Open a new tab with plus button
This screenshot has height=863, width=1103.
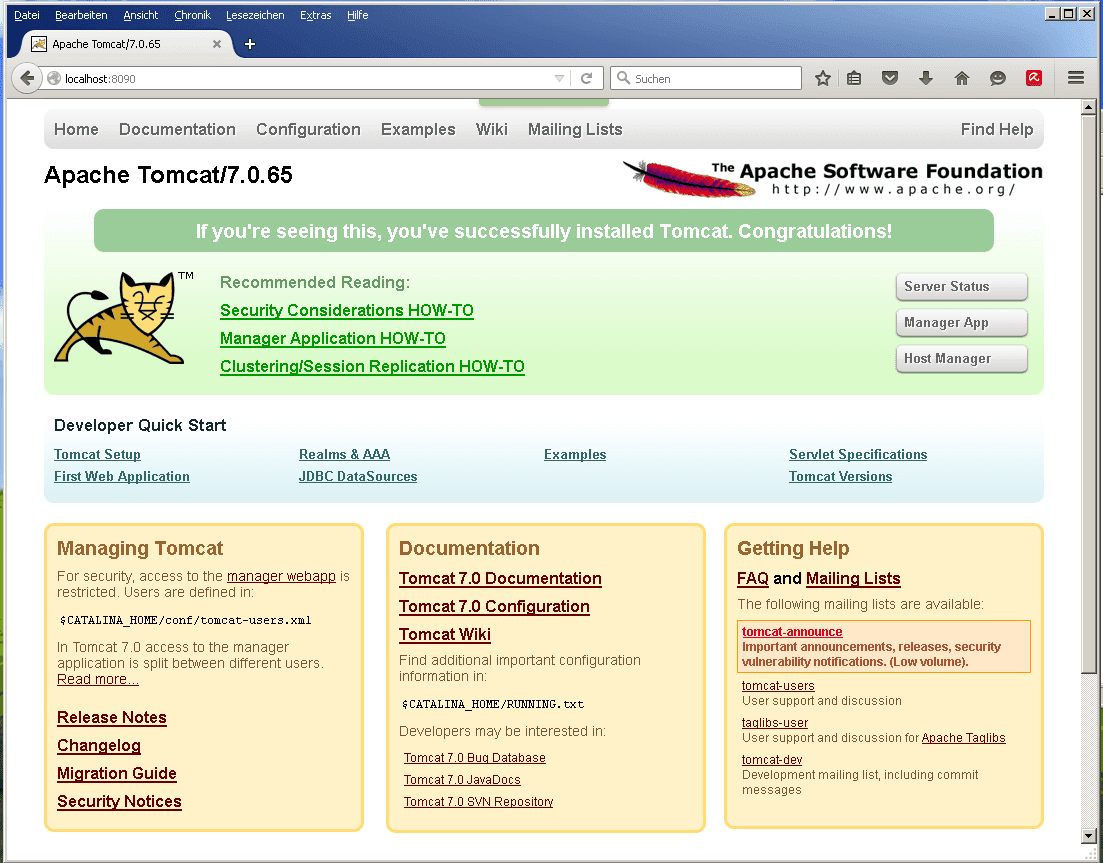pyautogui.click(x=250, y=44)
